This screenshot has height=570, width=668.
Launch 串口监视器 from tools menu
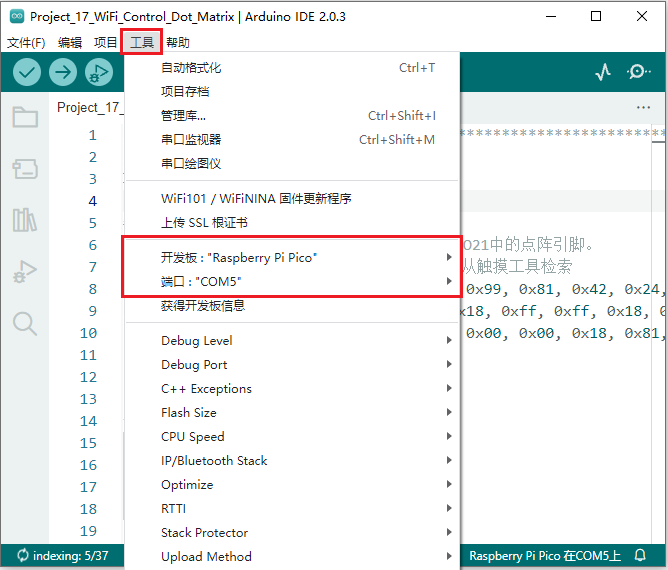pos(292,139)
